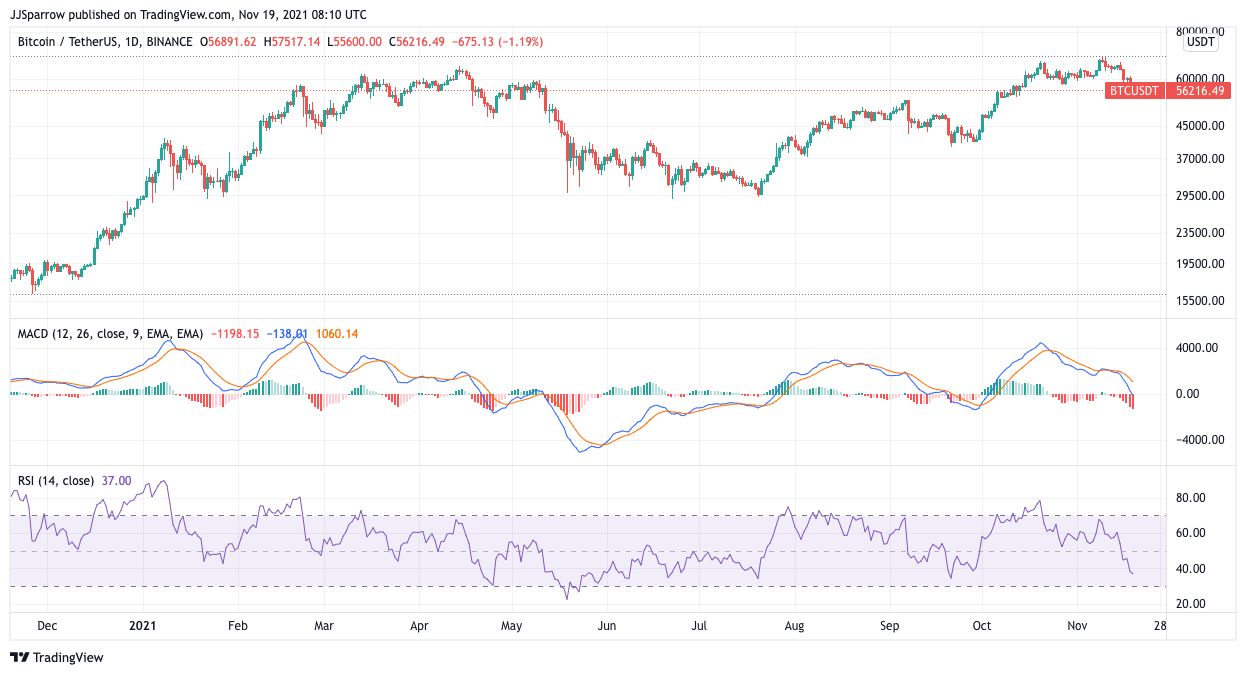This screenshot has width=1246, height=675.
Task: Select the MACD (12, 26, close, 9, EMA, EMA) legend
Action: coord(110,333)
